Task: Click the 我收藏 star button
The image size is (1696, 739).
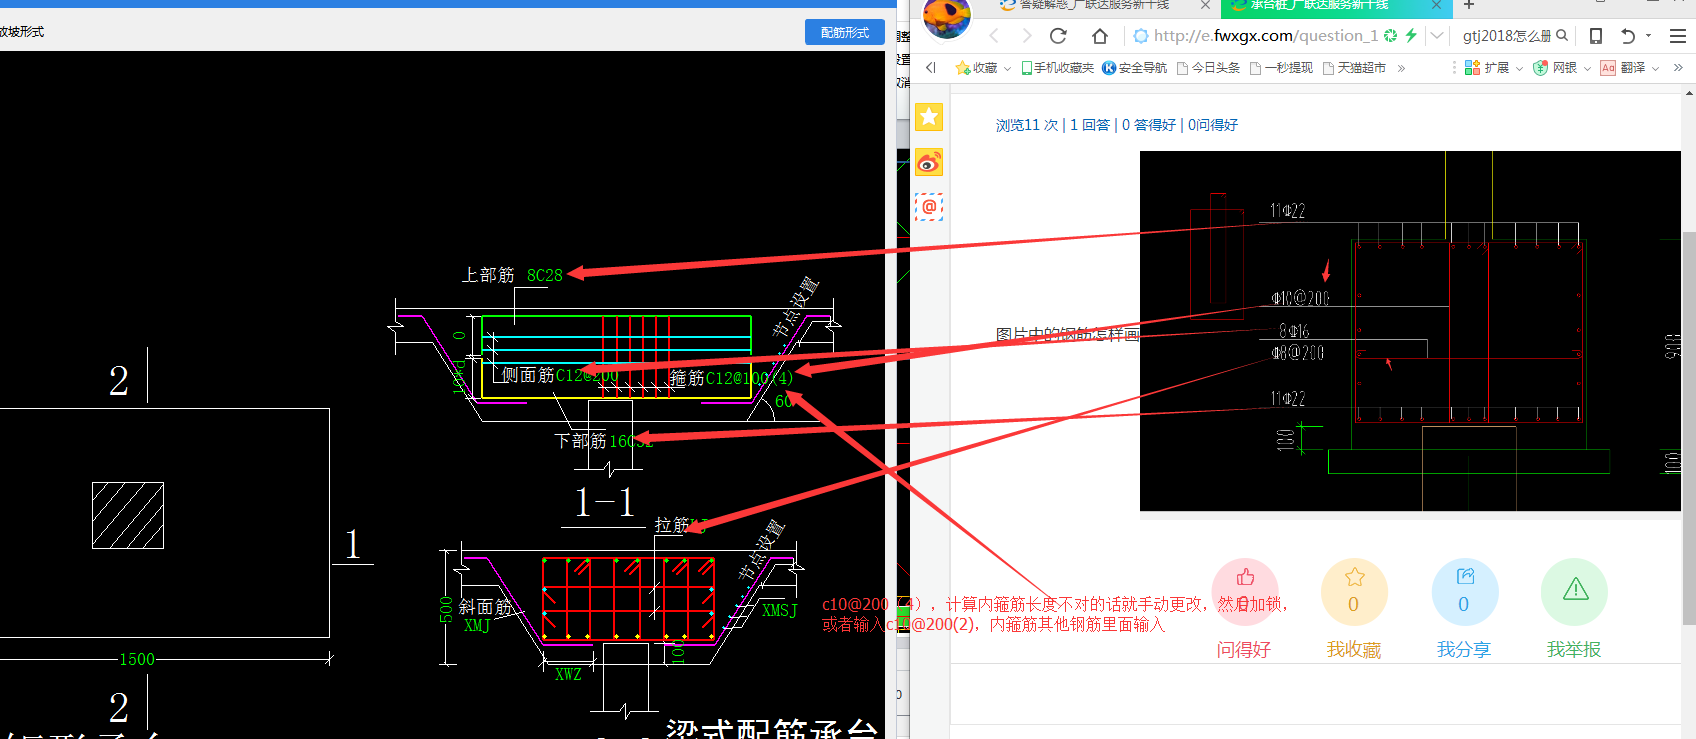Action: pos(1354,592)
